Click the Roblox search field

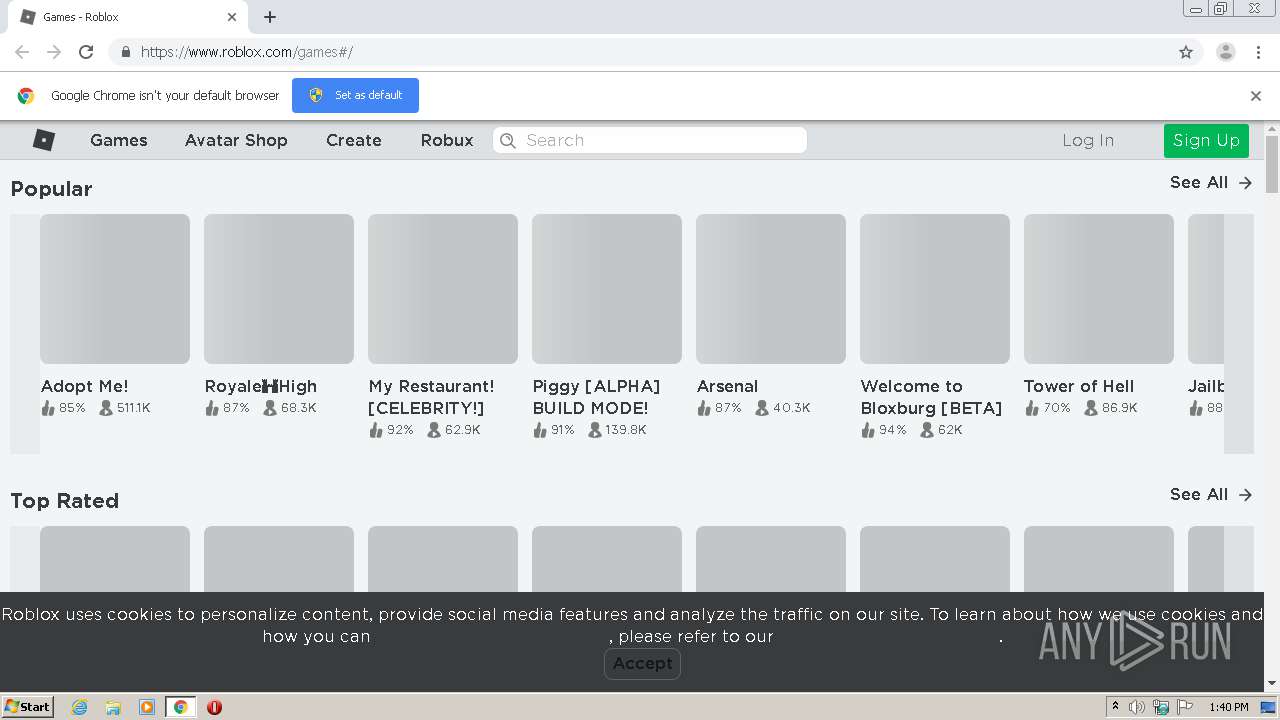point(650,140)
